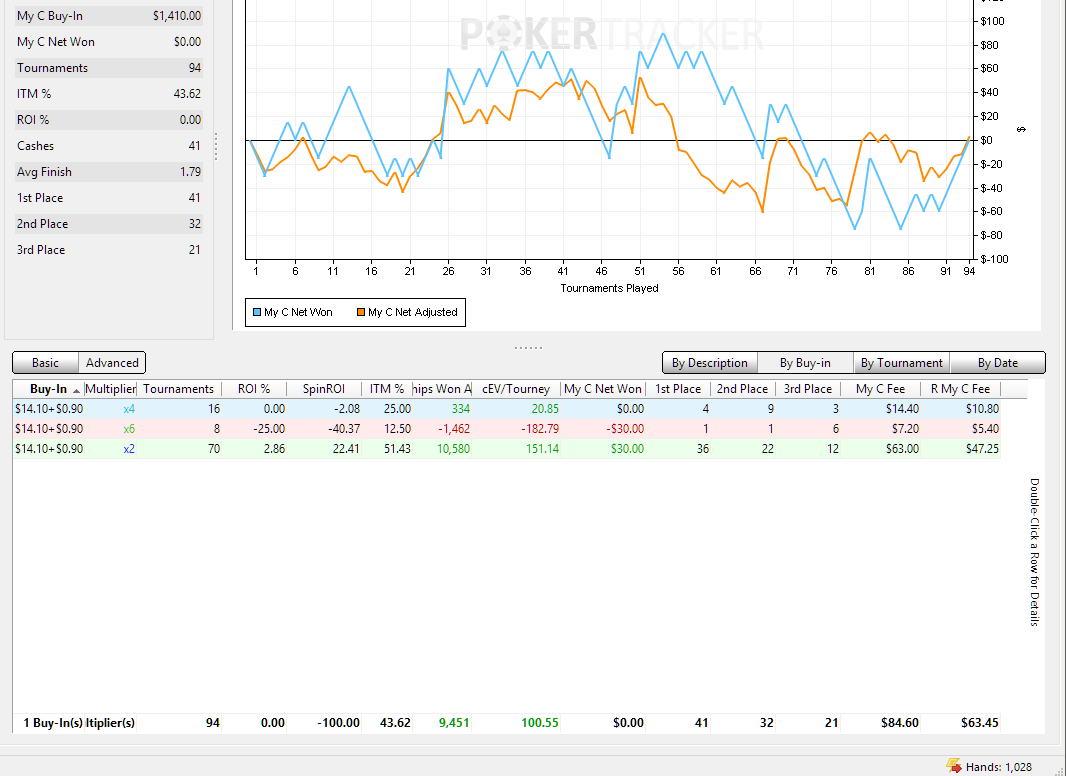Click the vertical splitter beside the stats panel

click(216, 146)
